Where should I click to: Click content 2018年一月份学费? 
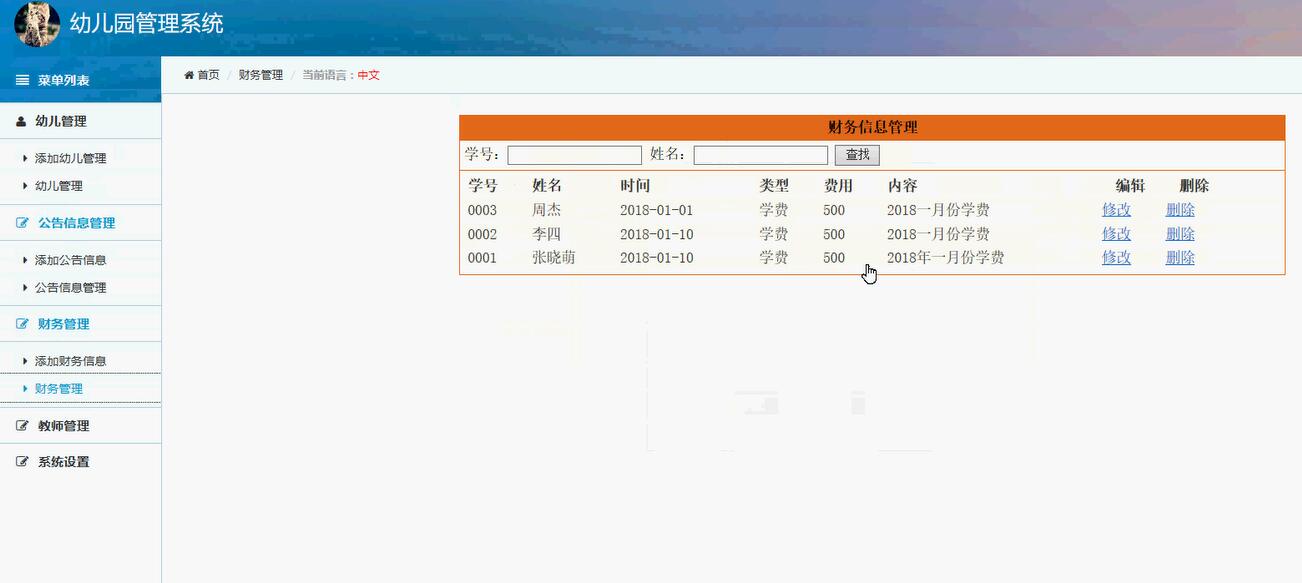pos(945,258)
